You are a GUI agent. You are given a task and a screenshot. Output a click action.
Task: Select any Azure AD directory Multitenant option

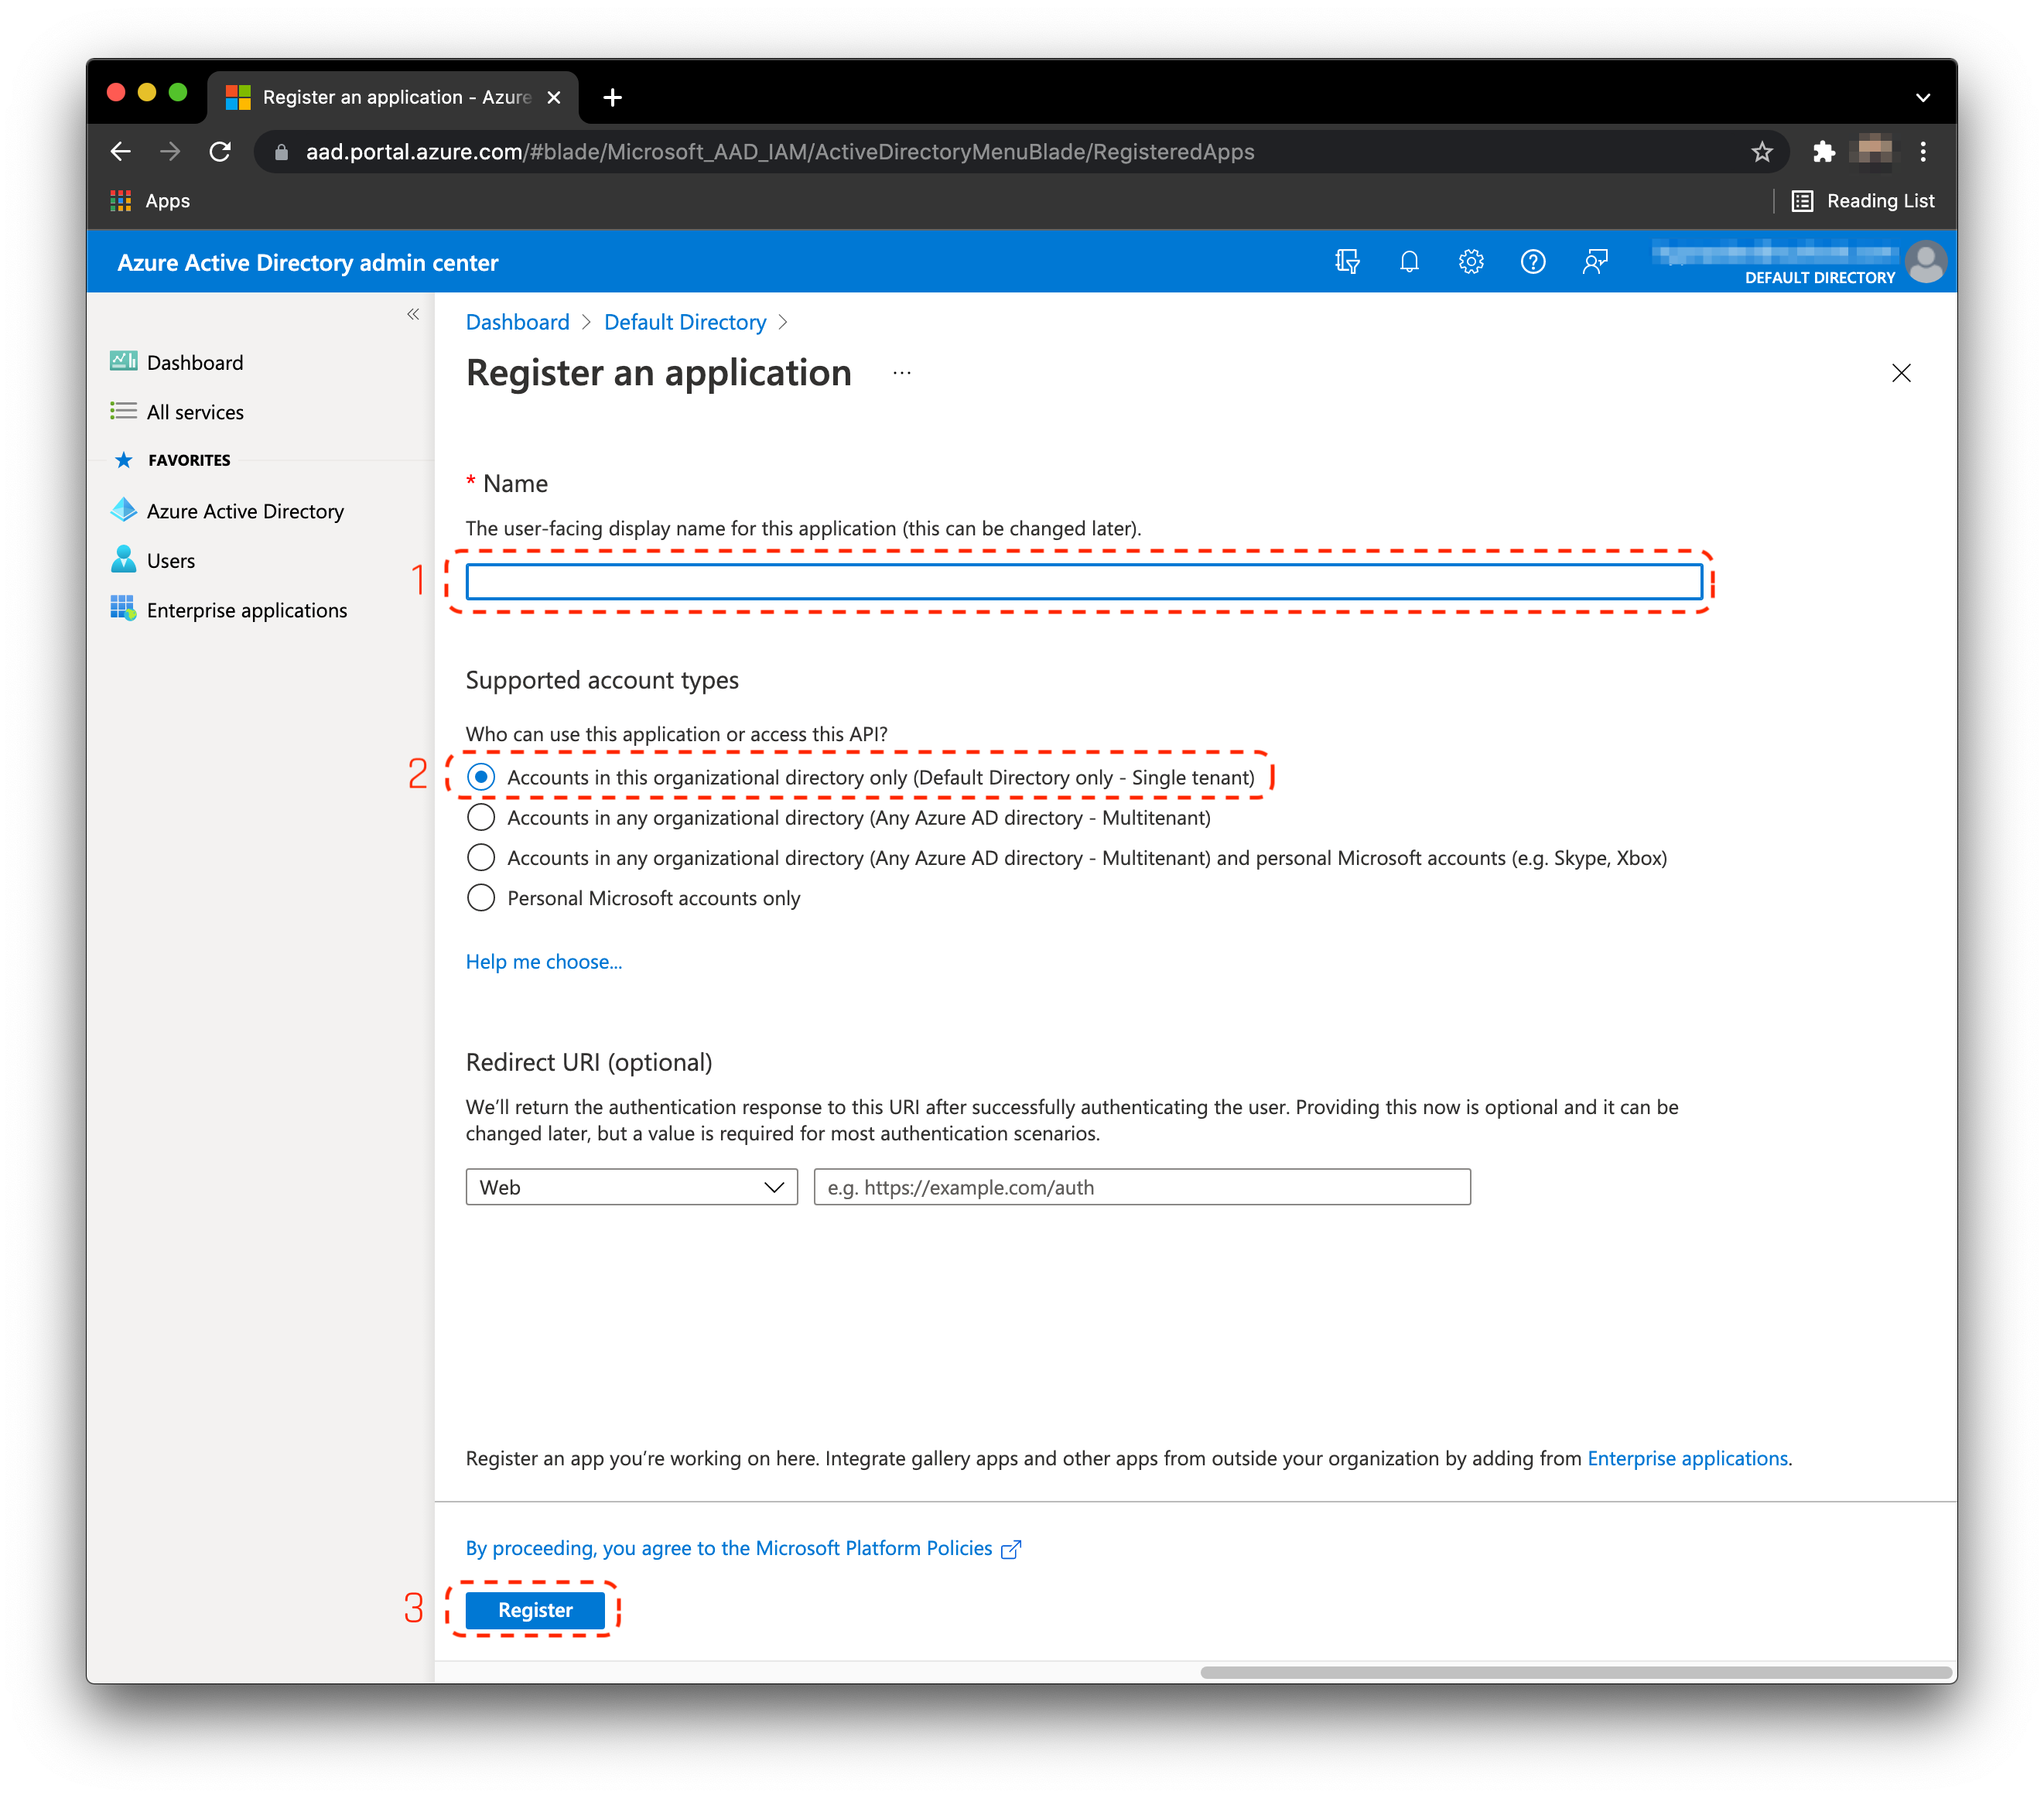coord(481,818)
